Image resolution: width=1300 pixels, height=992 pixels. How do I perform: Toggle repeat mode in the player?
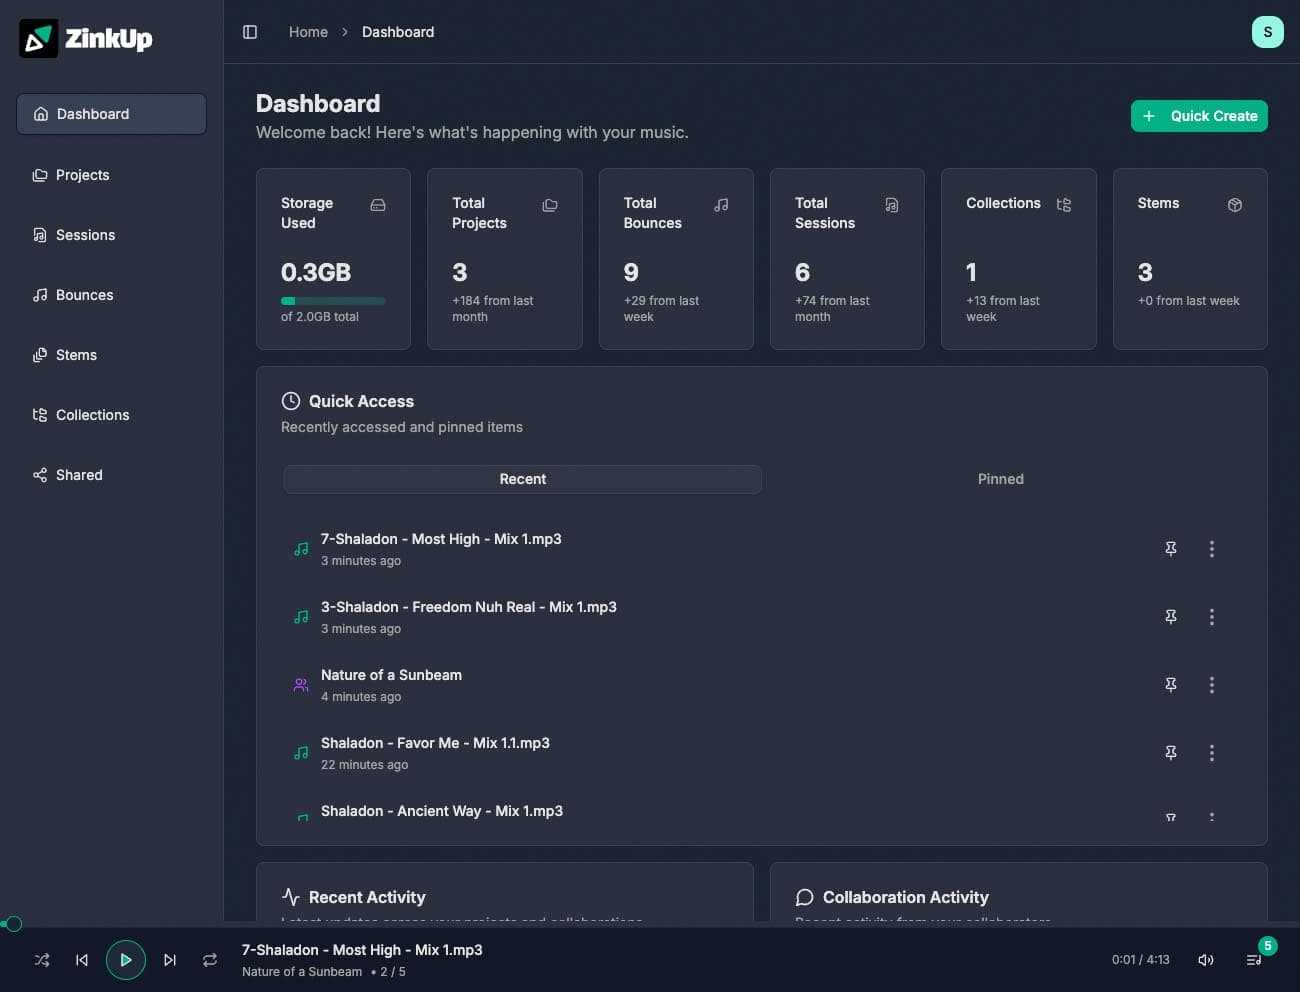point(210,959)
